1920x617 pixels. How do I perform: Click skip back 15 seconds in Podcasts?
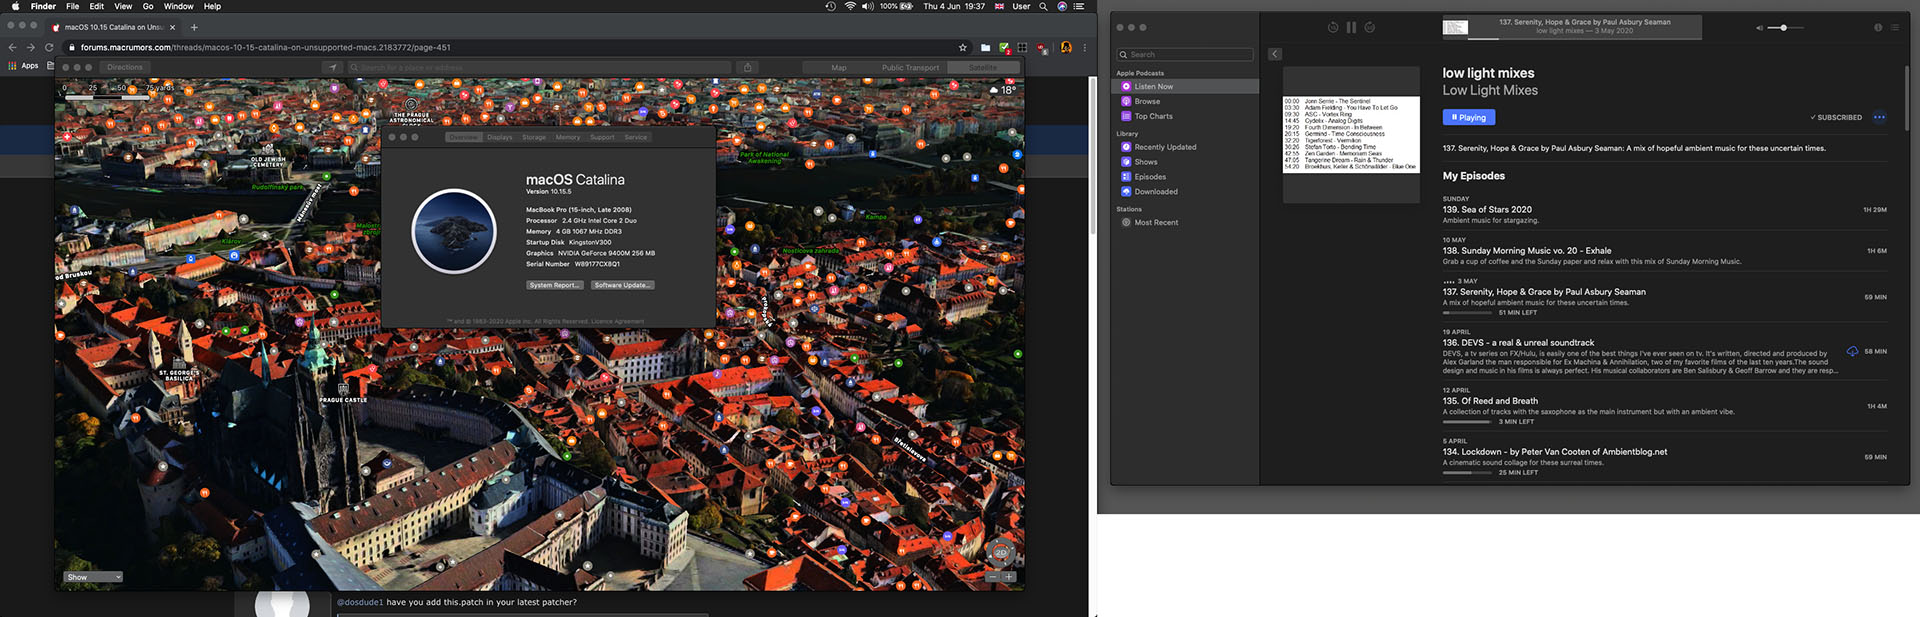(x=1333, y=28)
